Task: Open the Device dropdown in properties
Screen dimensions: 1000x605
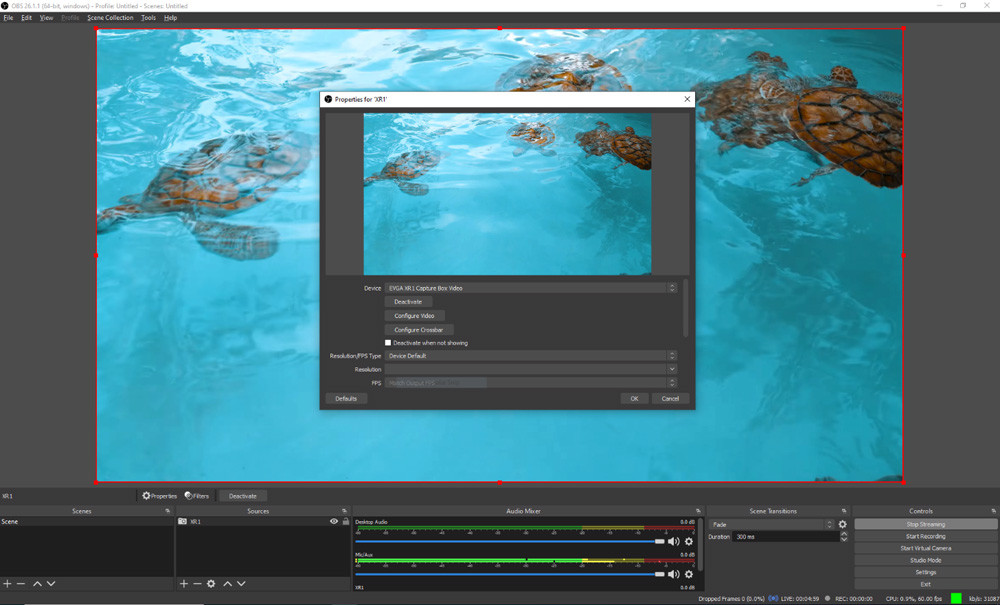Action: 530,288
